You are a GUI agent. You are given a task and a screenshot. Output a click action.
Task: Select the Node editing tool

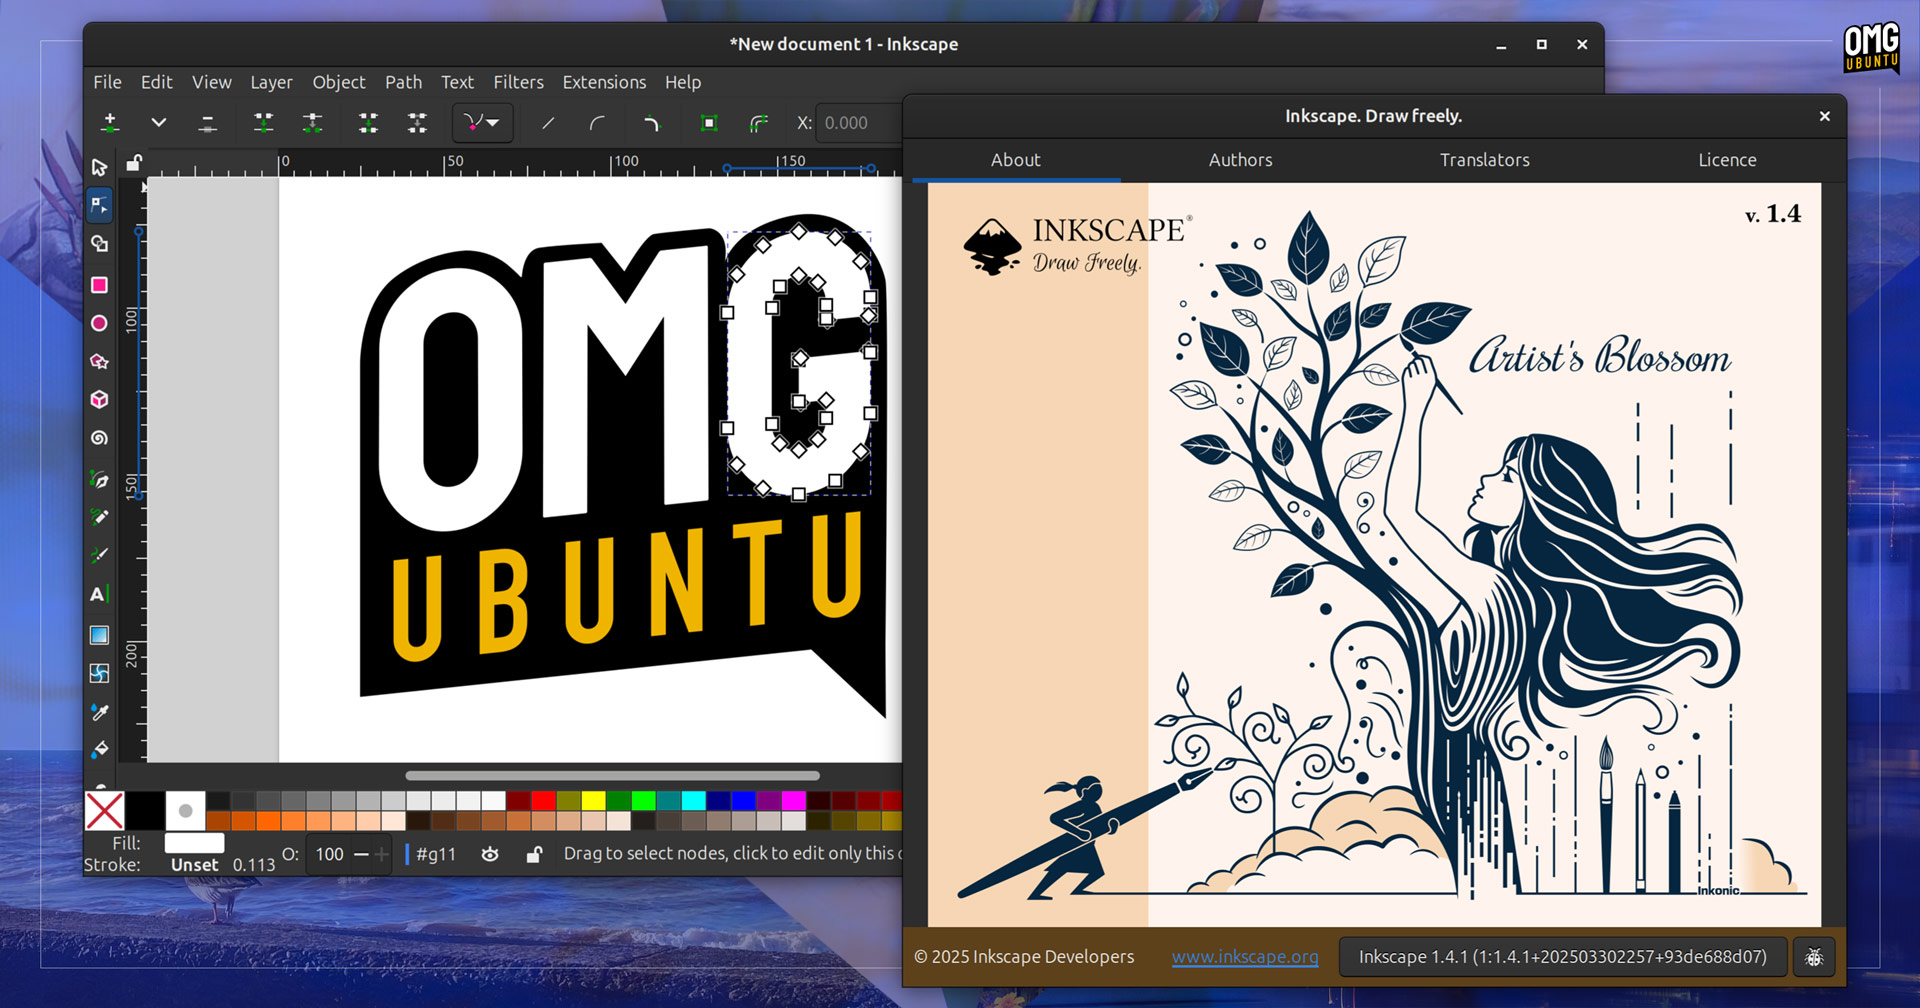99,204
